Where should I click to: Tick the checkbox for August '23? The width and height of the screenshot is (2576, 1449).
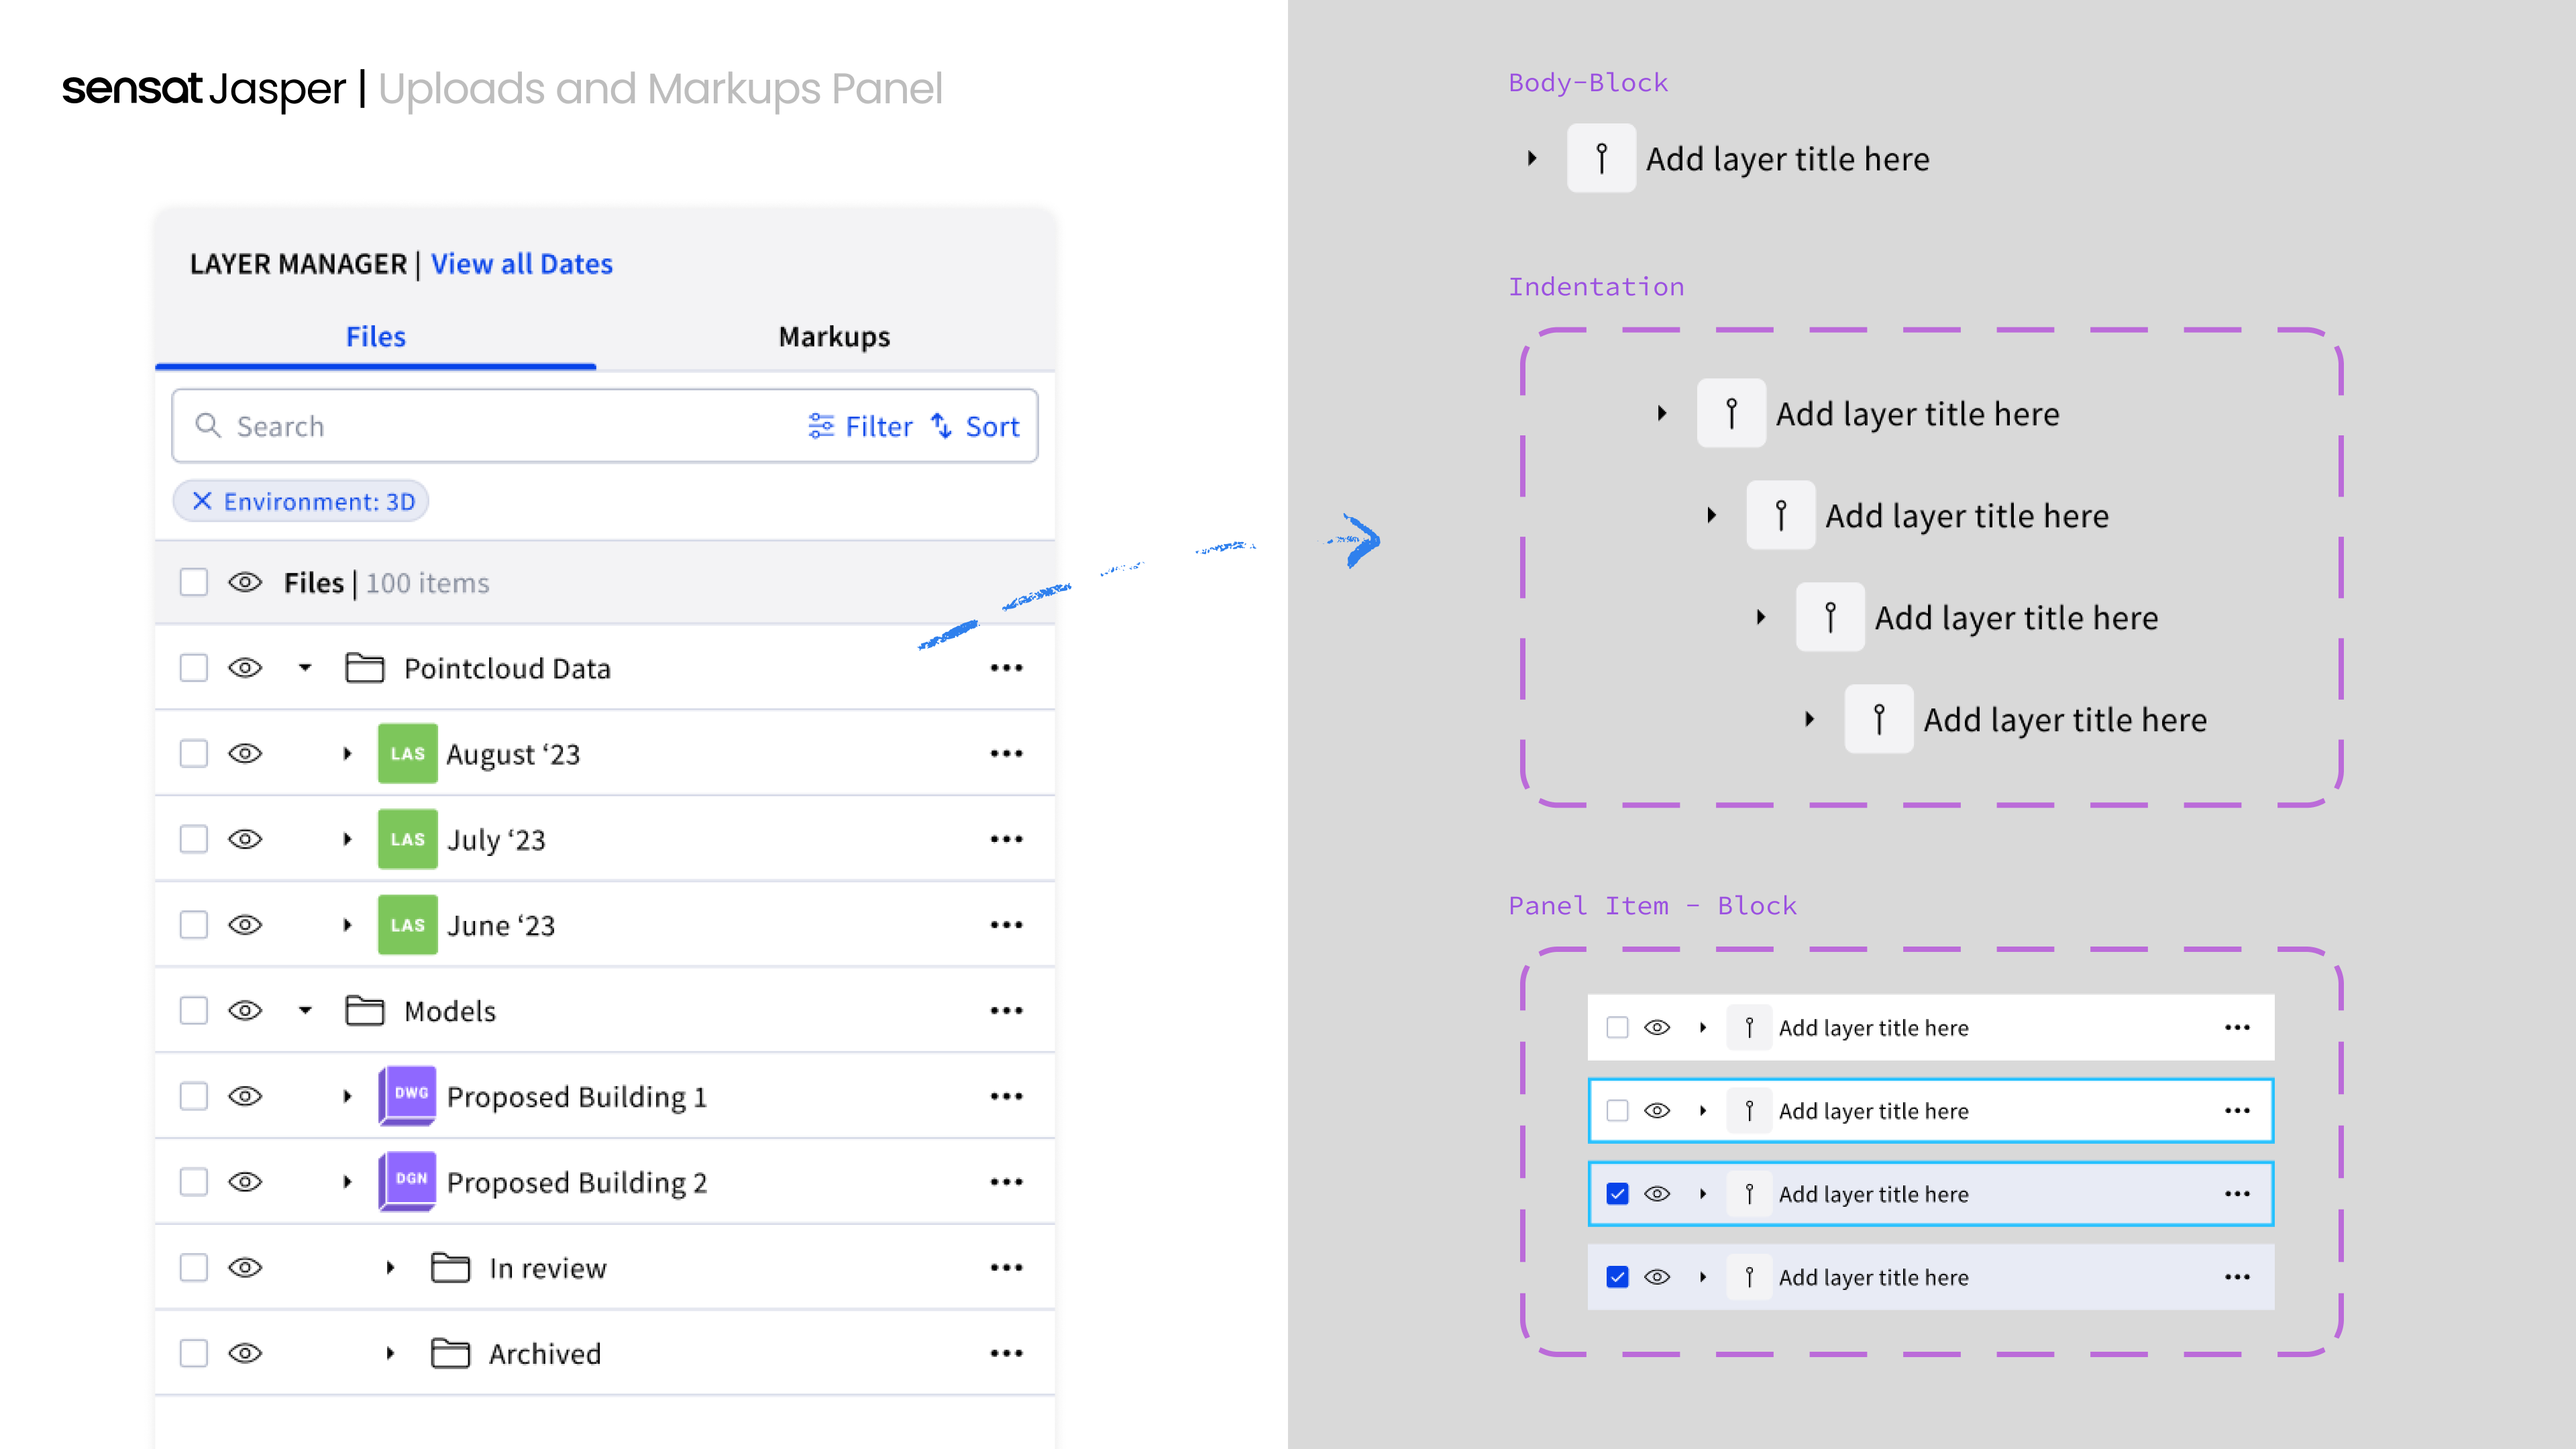193,754
